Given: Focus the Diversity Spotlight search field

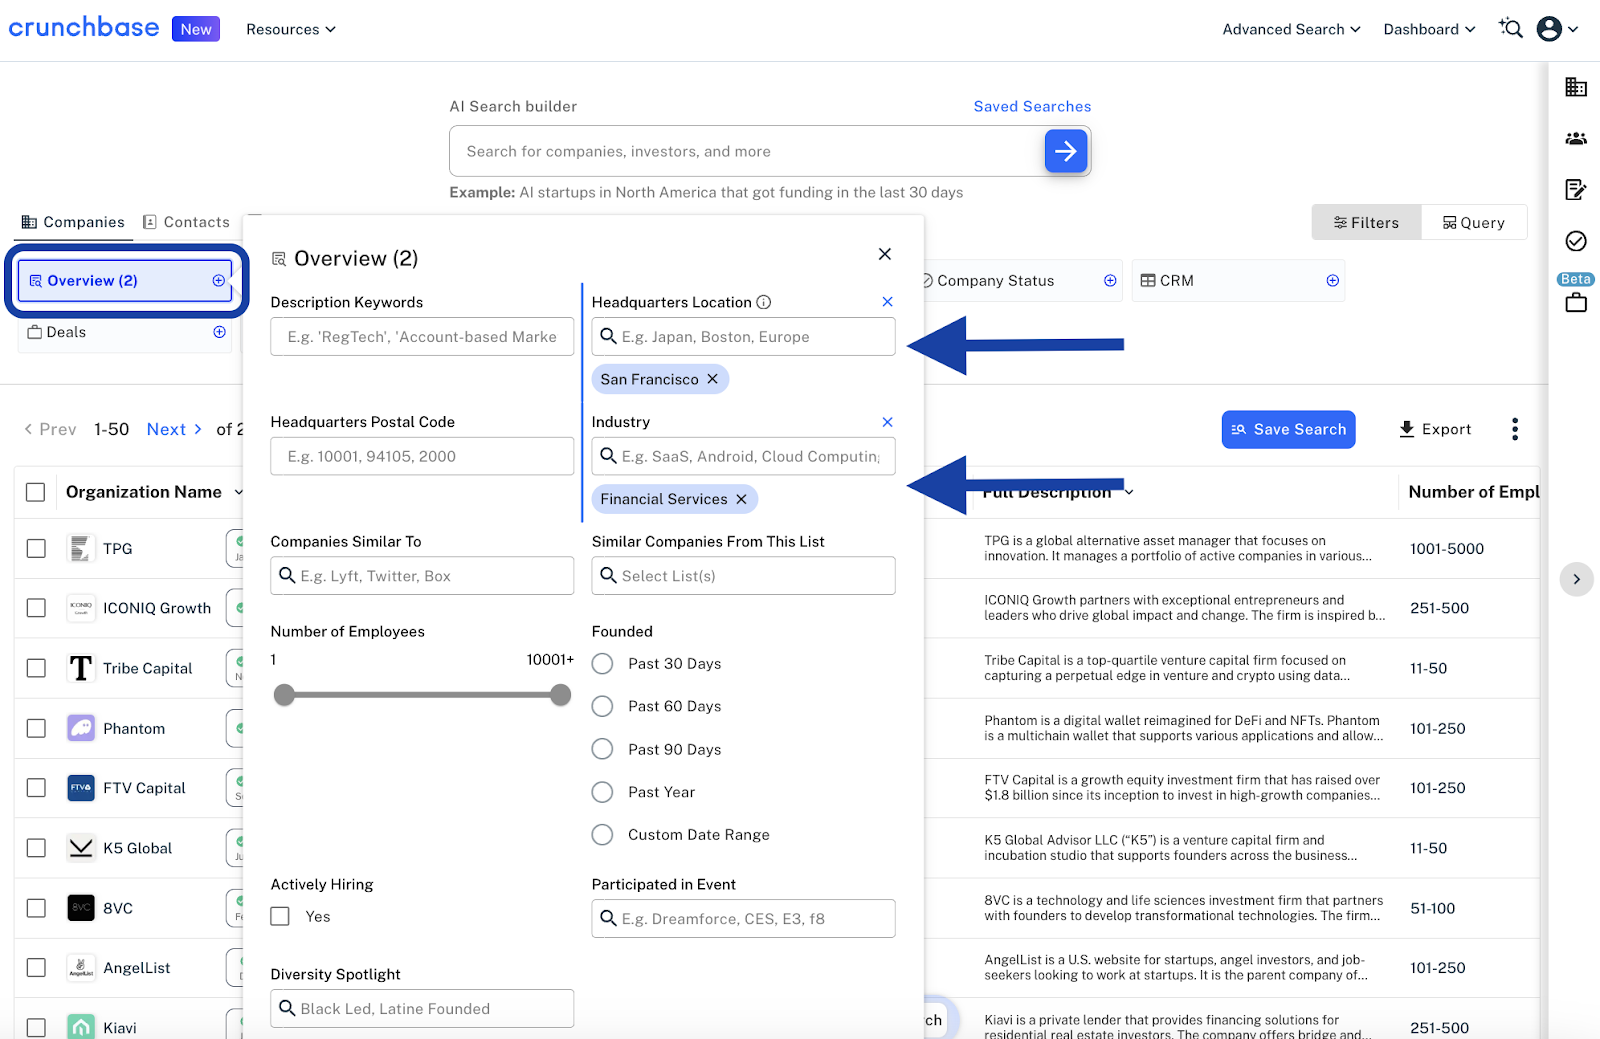Looking at the screenshot, I should 422,1008.
